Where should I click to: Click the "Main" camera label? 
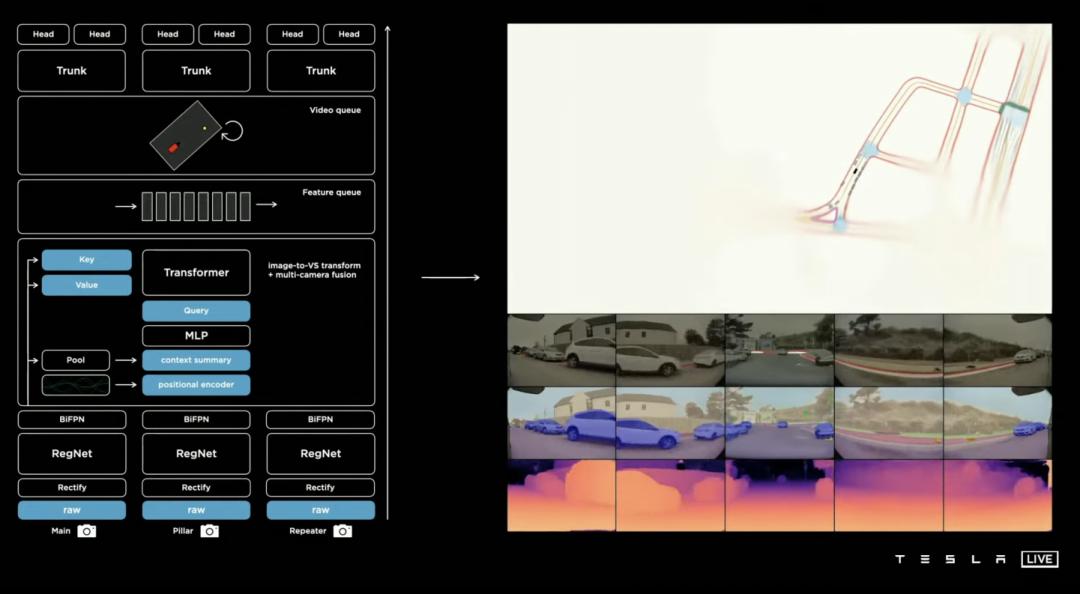pyautogui.click(x=61, y=531)
